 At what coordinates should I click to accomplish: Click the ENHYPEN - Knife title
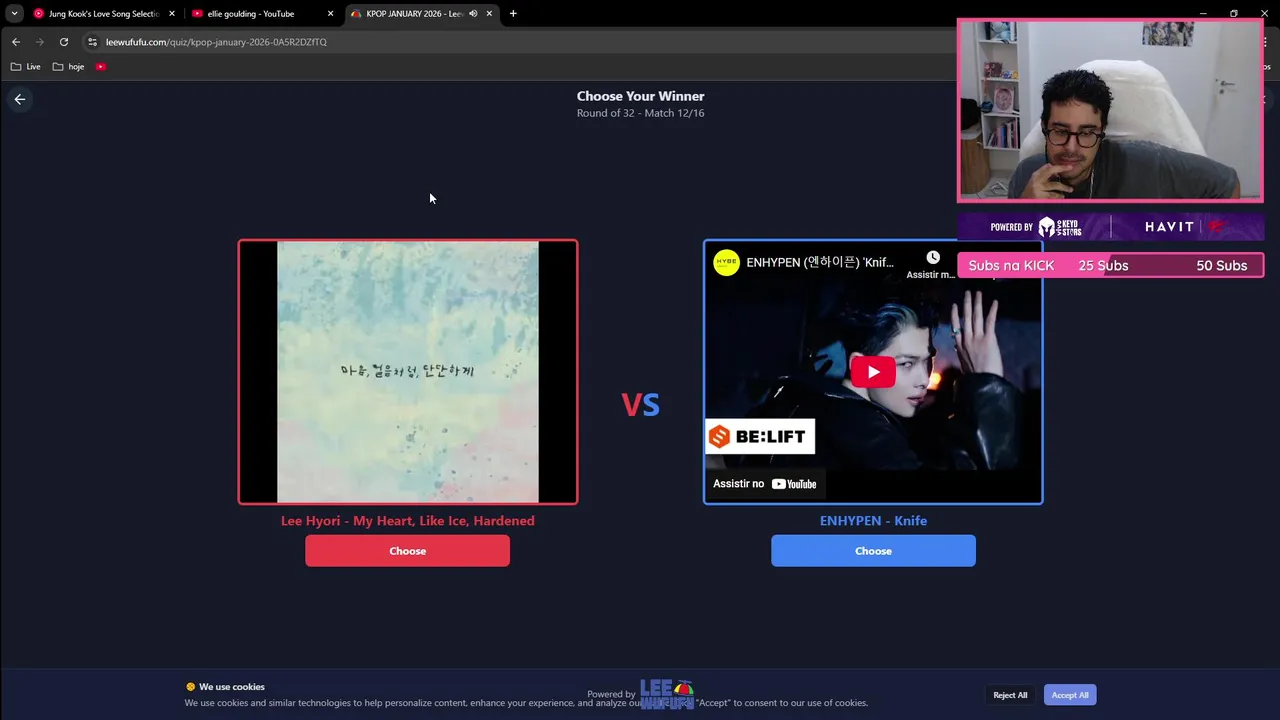pos(873,521)
